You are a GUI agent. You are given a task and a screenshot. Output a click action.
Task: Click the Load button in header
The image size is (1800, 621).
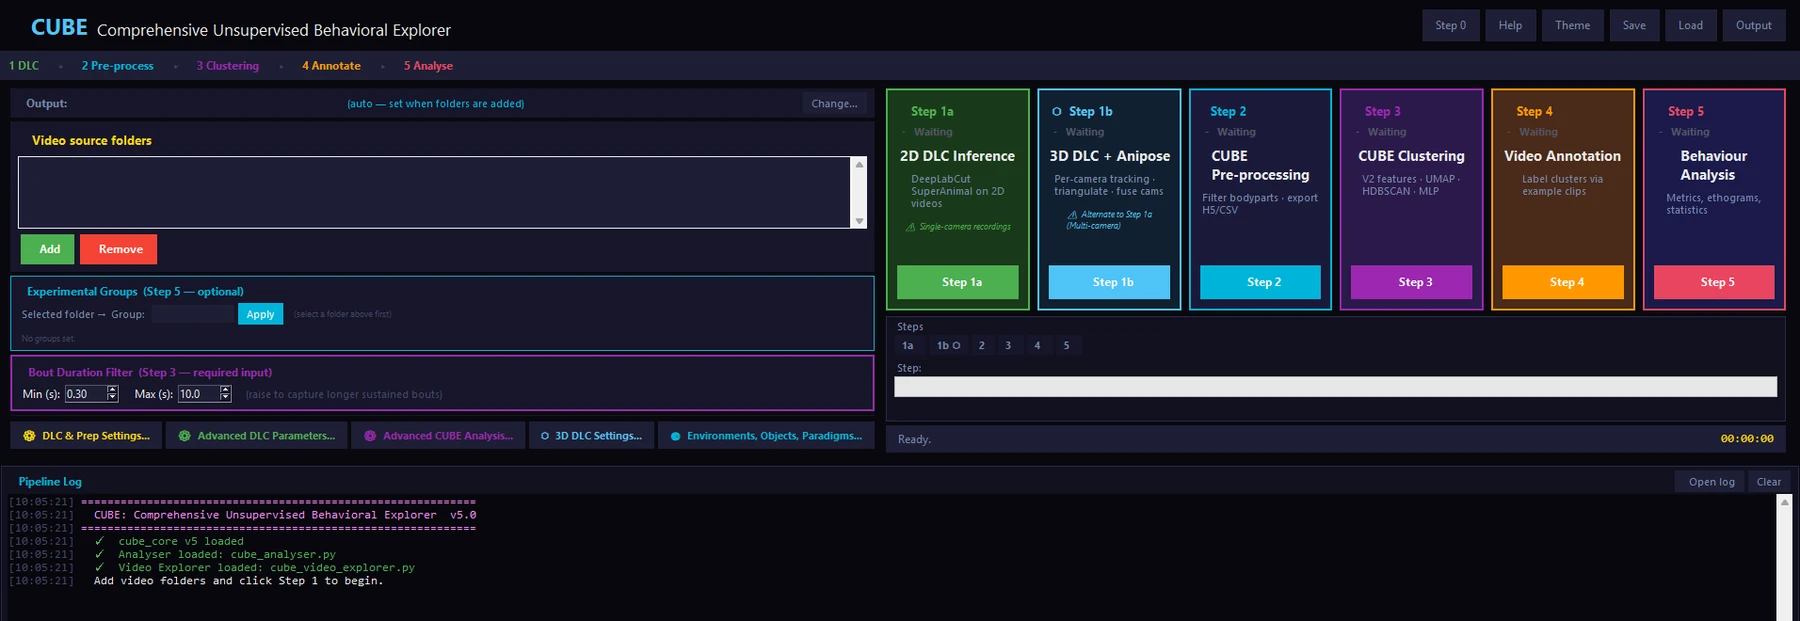pyautogui.click(x=1690, y=26)
